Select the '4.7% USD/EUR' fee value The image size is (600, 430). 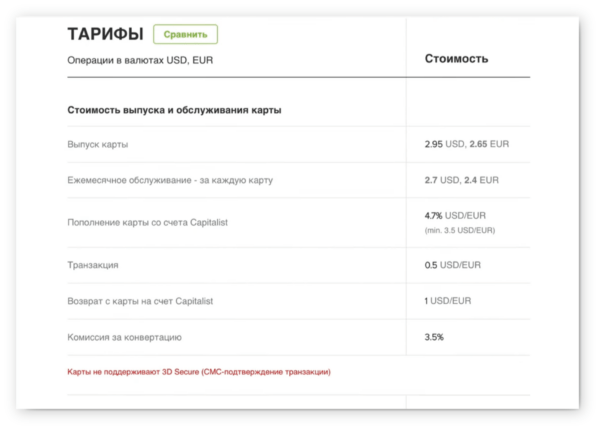click(x=455, y=216)
